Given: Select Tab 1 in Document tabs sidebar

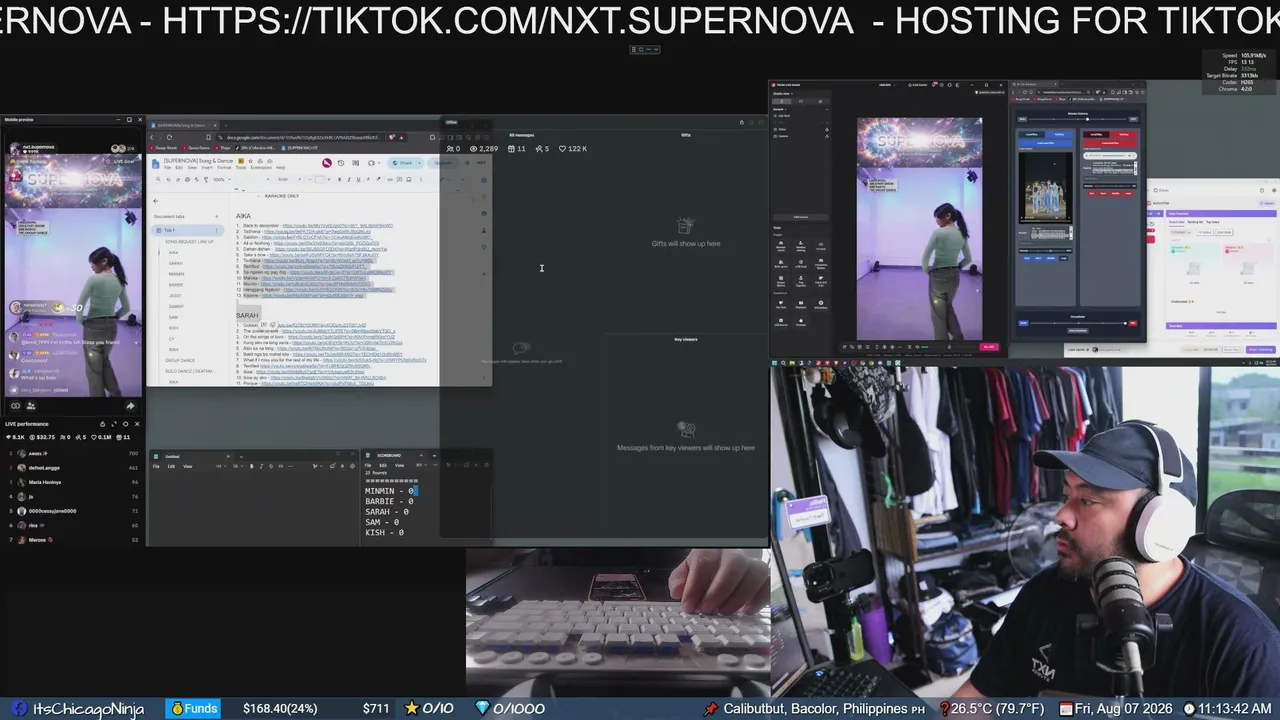Looking at the screenshot, I should [186, 230].
